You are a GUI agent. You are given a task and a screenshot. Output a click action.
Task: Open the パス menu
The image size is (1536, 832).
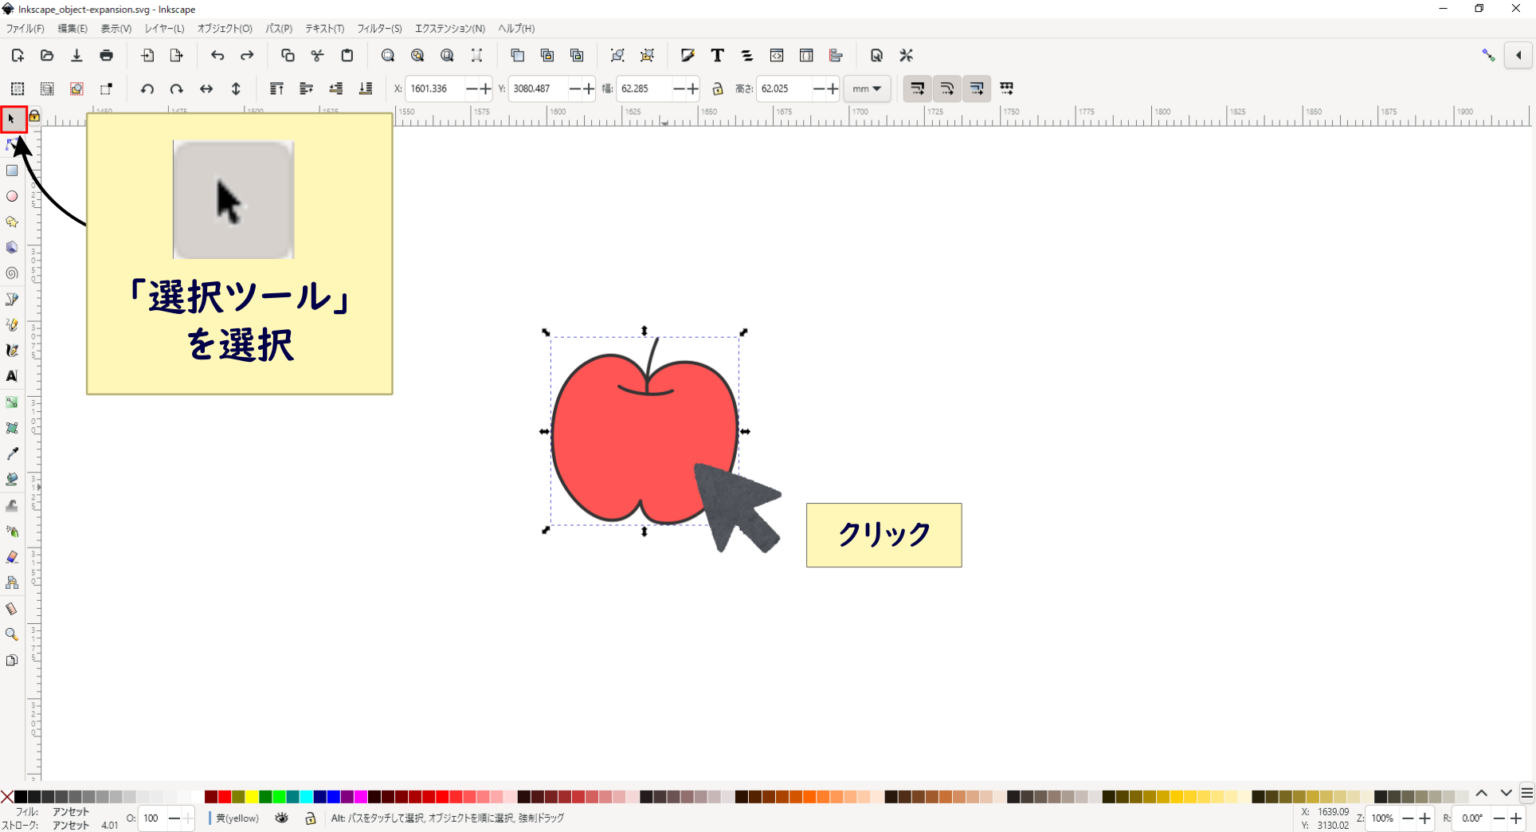pos(277,28)
